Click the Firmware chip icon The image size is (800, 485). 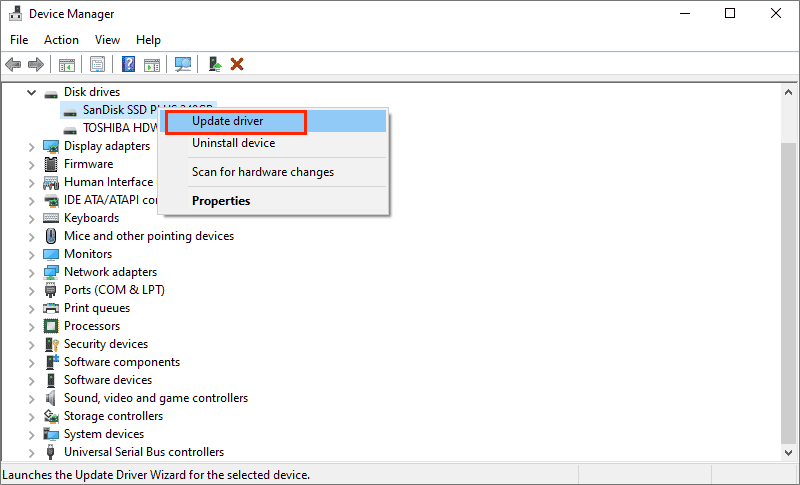(x=51, y=164)
